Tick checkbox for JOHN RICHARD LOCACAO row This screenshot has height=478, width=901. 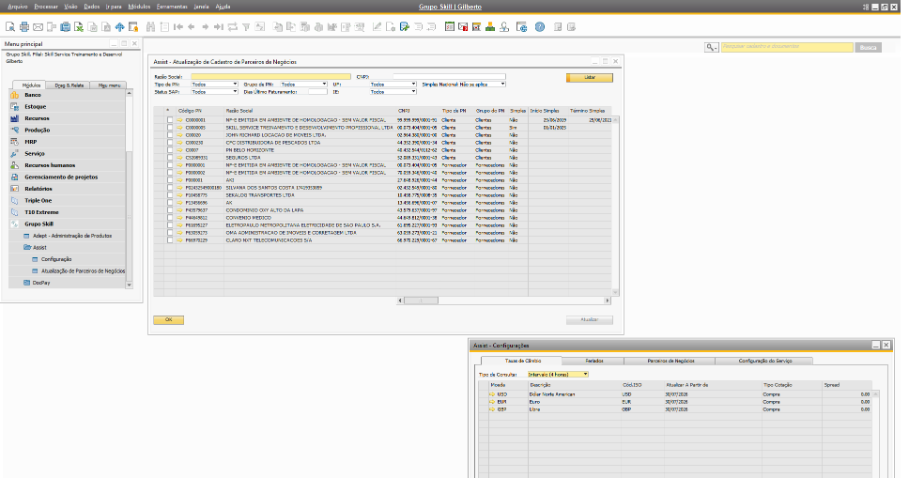[x=170, y=135]
